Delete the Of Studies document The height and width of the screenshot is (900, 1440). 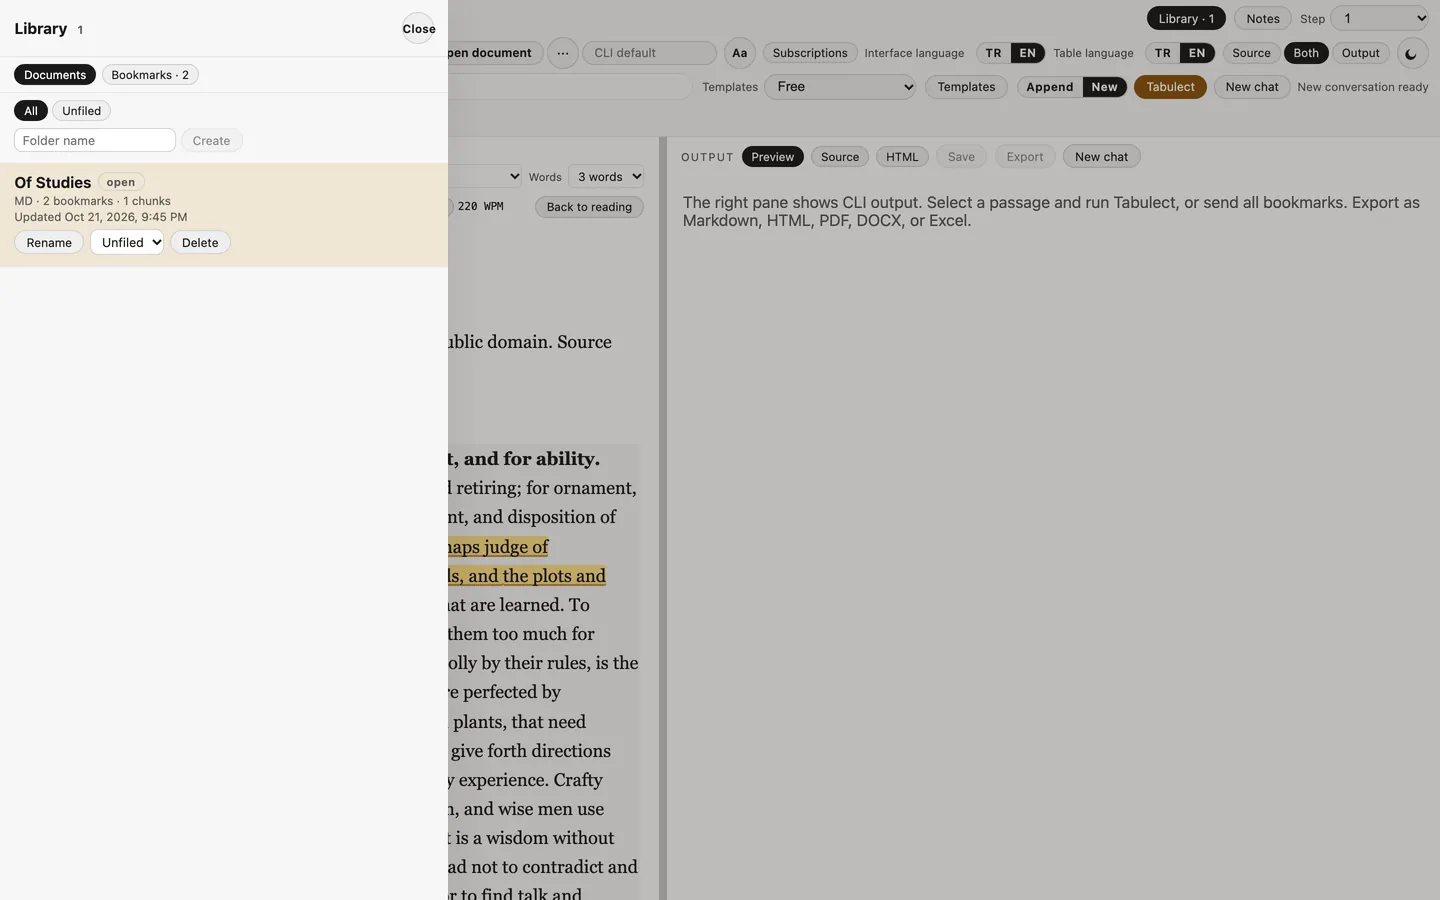(x=200, y=243)
